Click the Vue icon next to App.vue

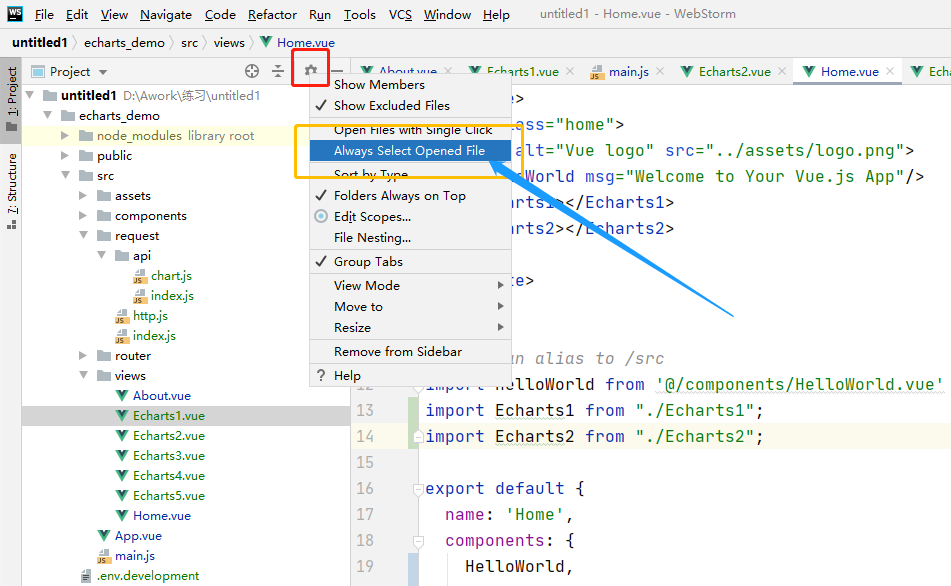104,536
